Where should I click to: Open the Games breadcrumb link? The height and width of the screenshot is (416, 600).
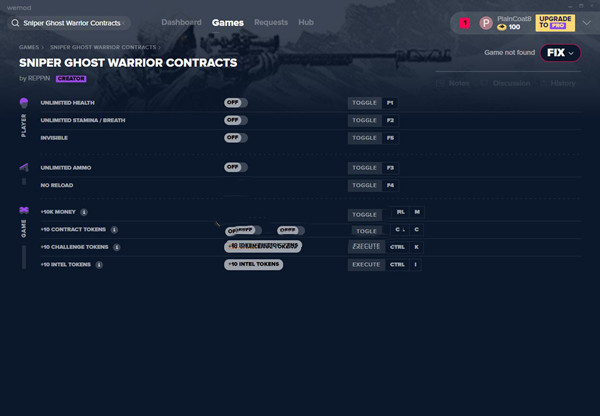tap(29, 47)
